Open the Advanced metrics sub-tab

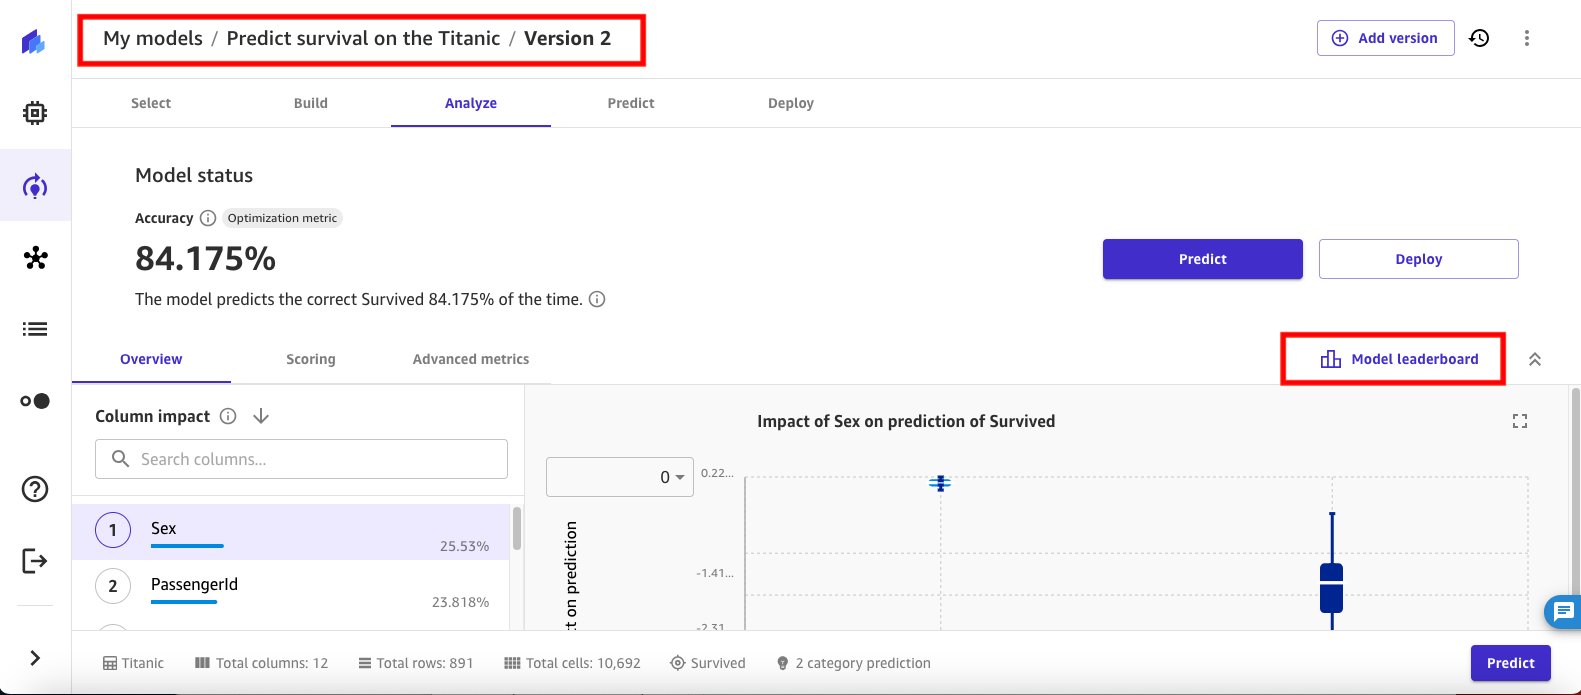[x=471, y=359]
